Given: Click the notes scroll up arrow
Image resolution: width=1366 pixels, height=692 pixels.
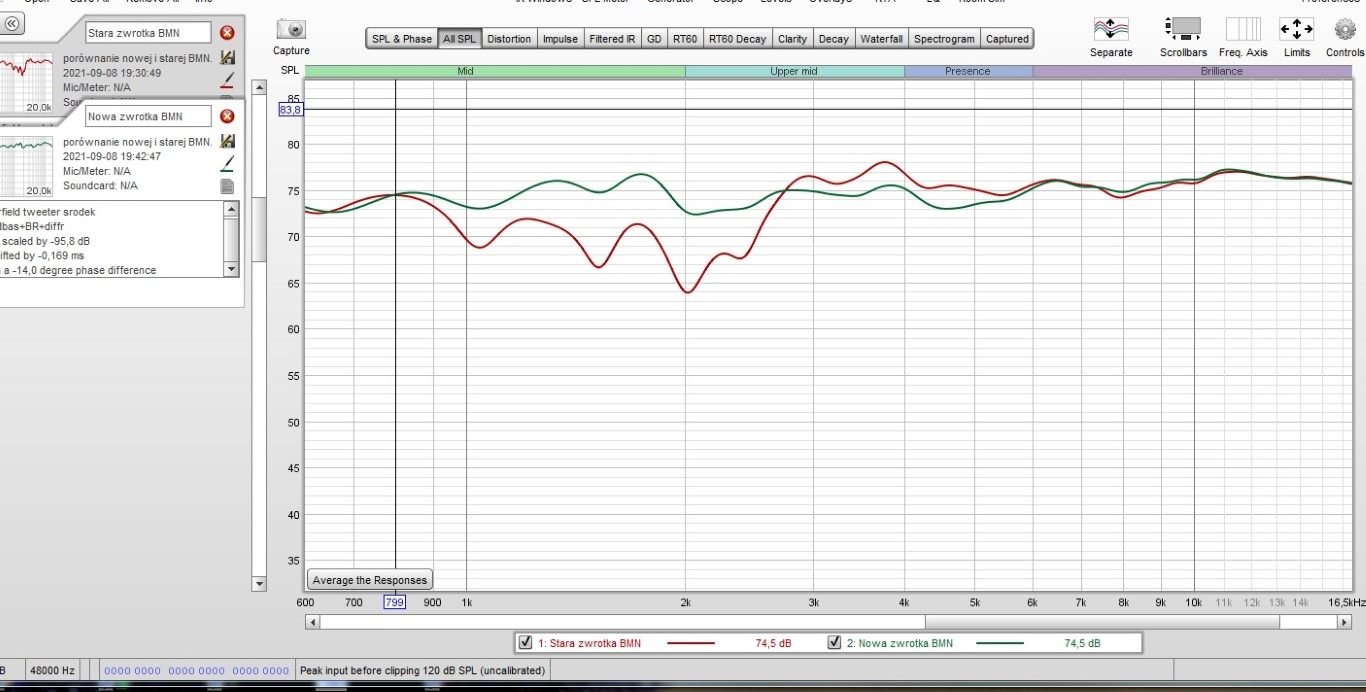Looking at the screenshot, I should tap(232, 210).
